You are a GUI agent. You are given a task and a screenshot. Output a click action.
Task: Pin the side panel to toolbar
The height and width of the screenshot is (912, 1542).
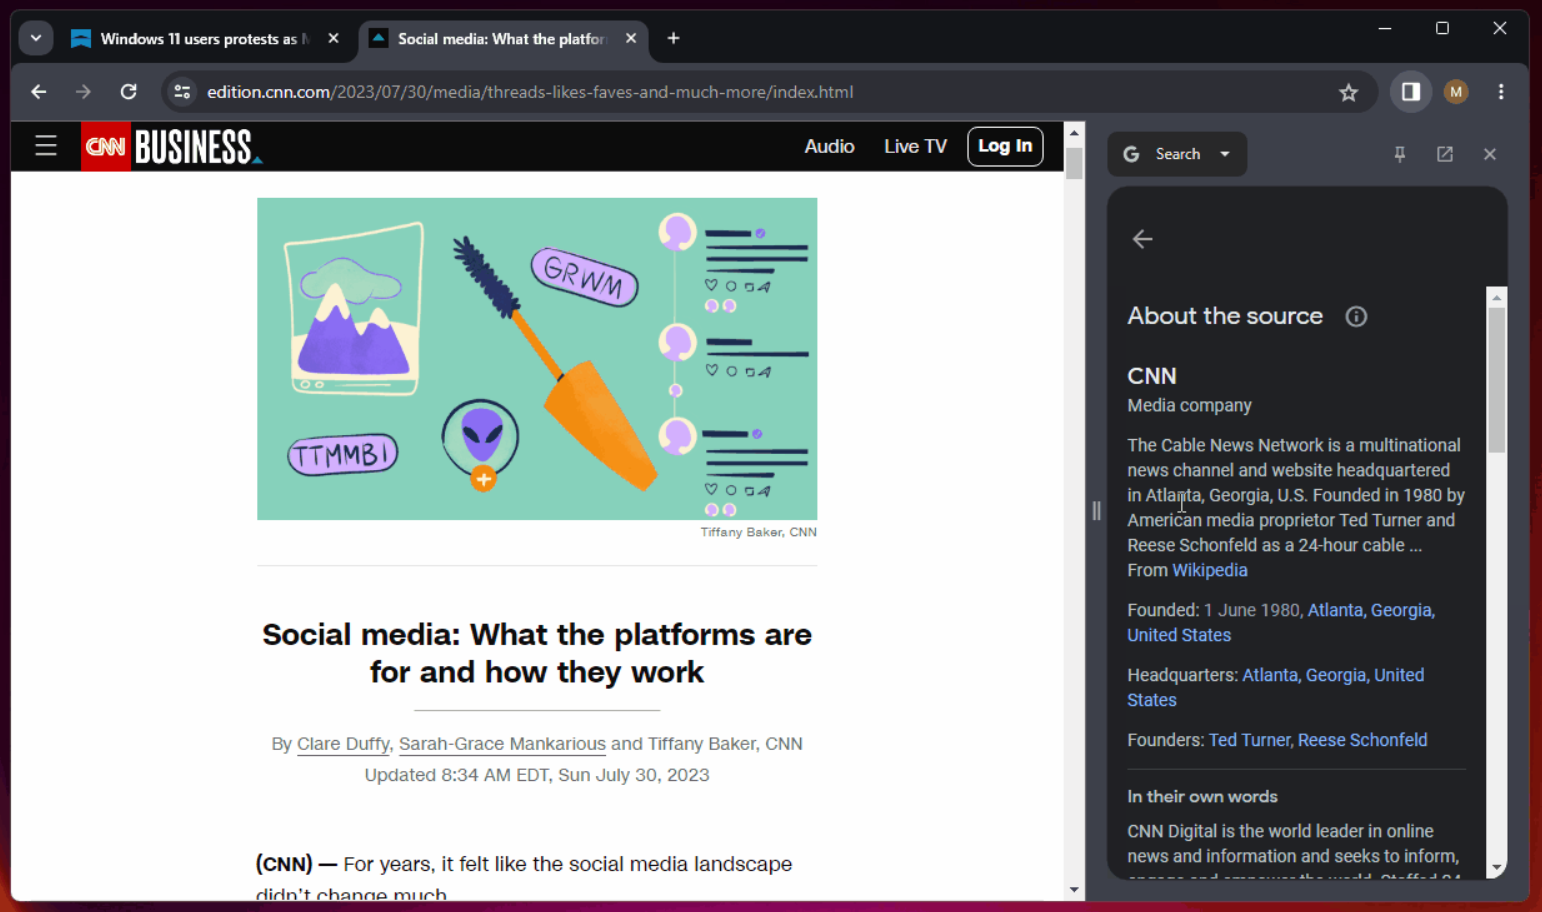1400,154
